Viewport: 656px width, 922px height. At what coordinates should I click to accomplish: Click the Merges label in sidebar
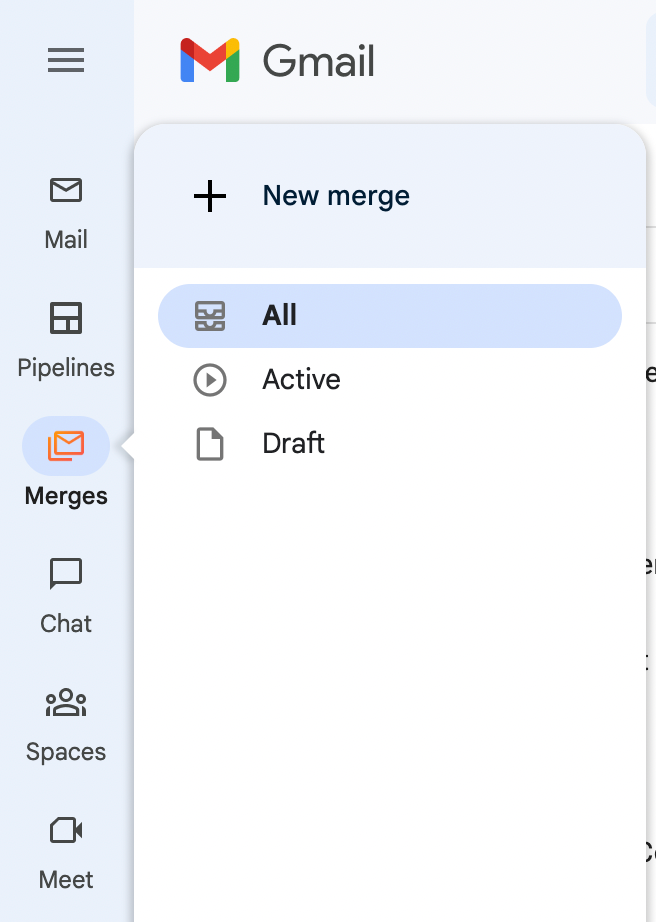[x=66, y=496]
